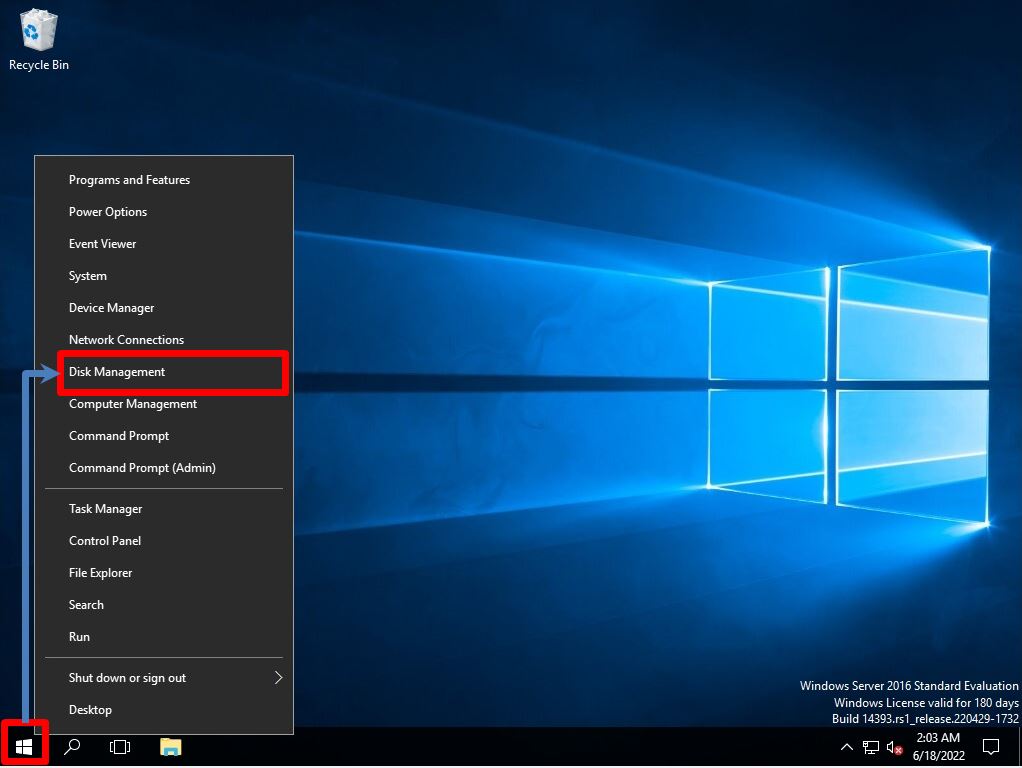Open the clock and calendar from the taskbar

point(937,746)
